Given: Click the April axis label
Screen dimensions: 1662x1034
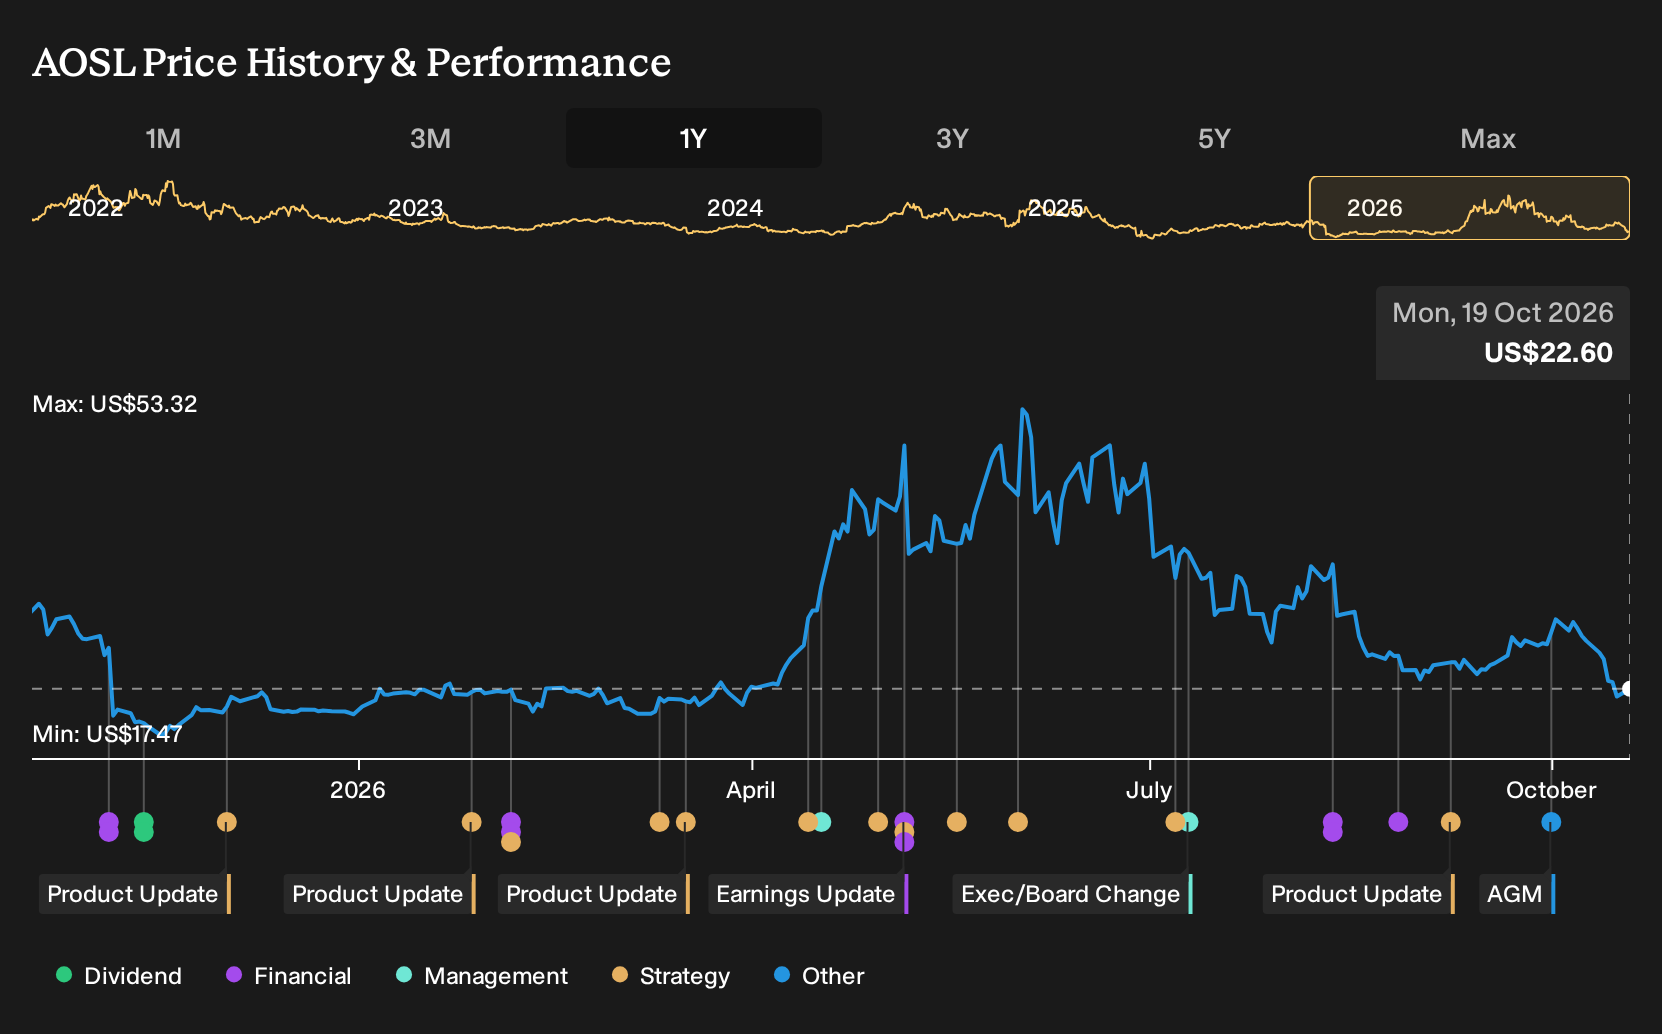Looking at the screenshot, I should pyautogui.click(x=751, y=790).
